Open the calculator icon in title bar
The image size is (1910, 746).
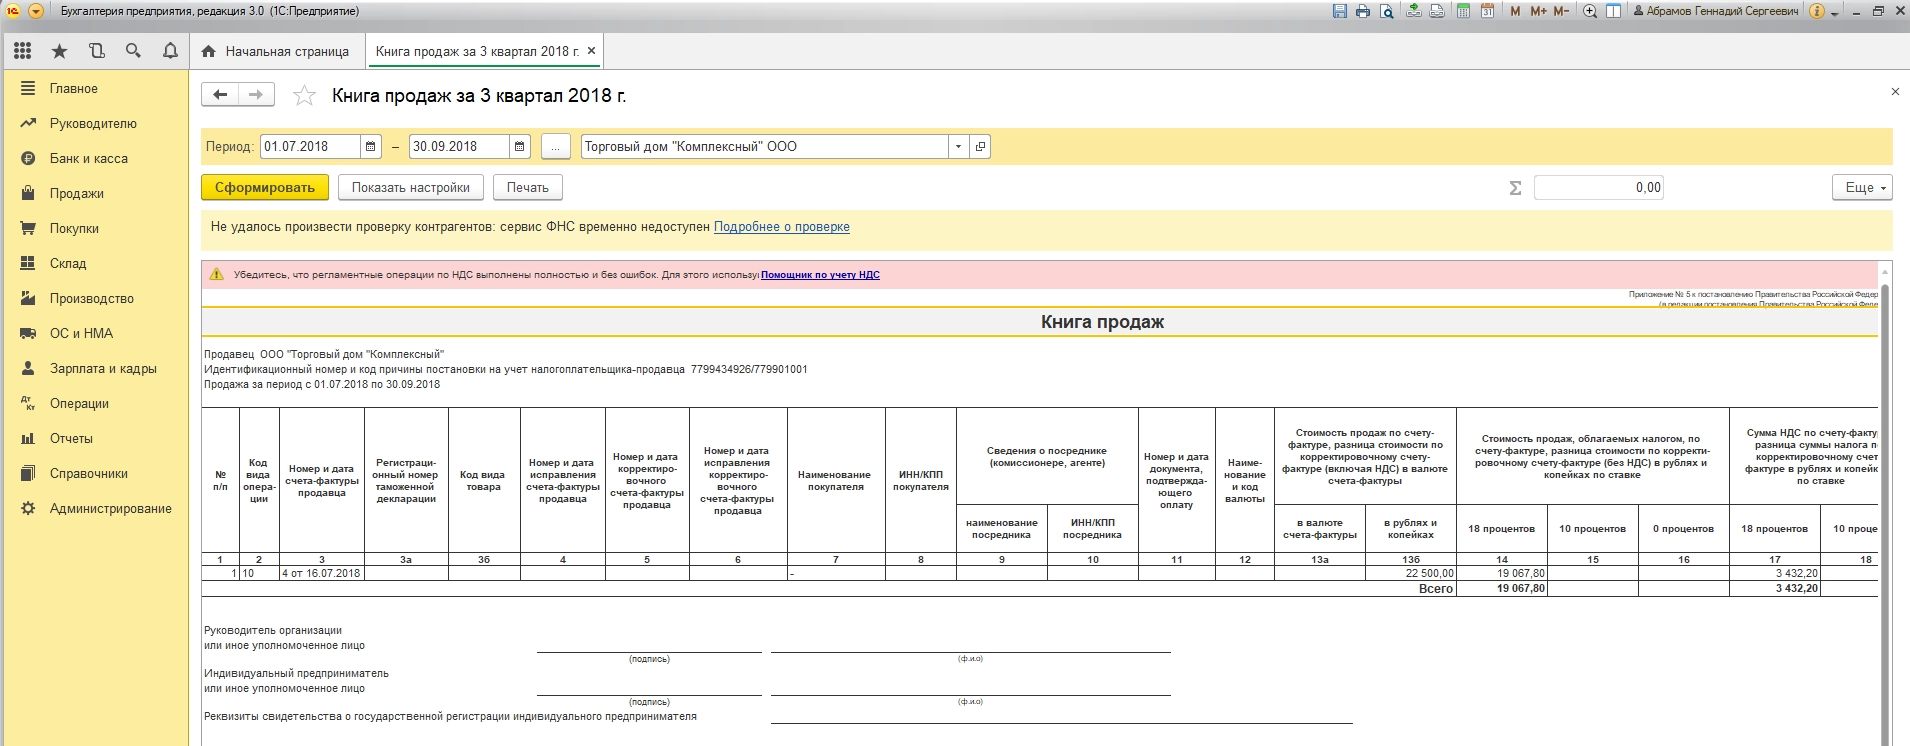click(1463, 11)
